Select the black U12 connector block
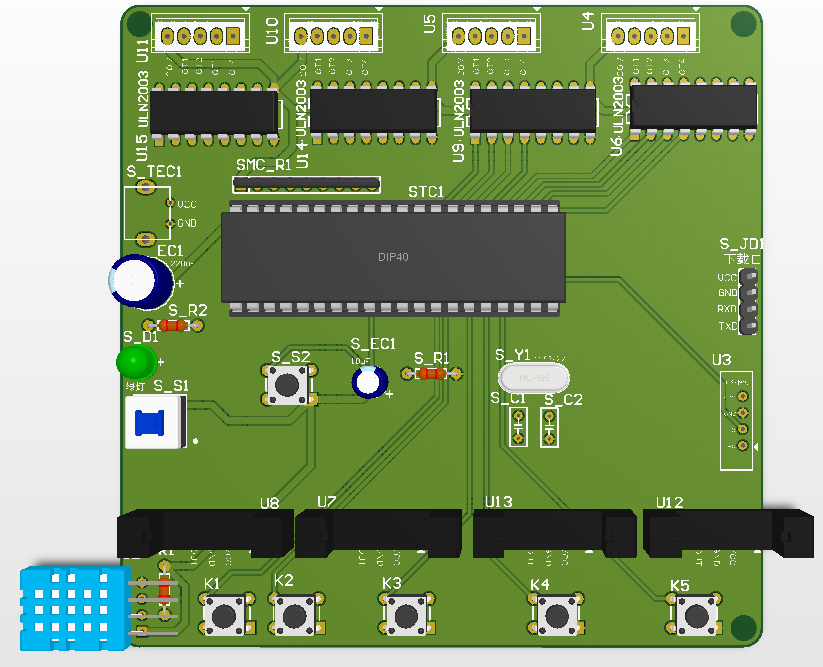Image resolution: width=823 pixels, height=667 pixels. 729,533
